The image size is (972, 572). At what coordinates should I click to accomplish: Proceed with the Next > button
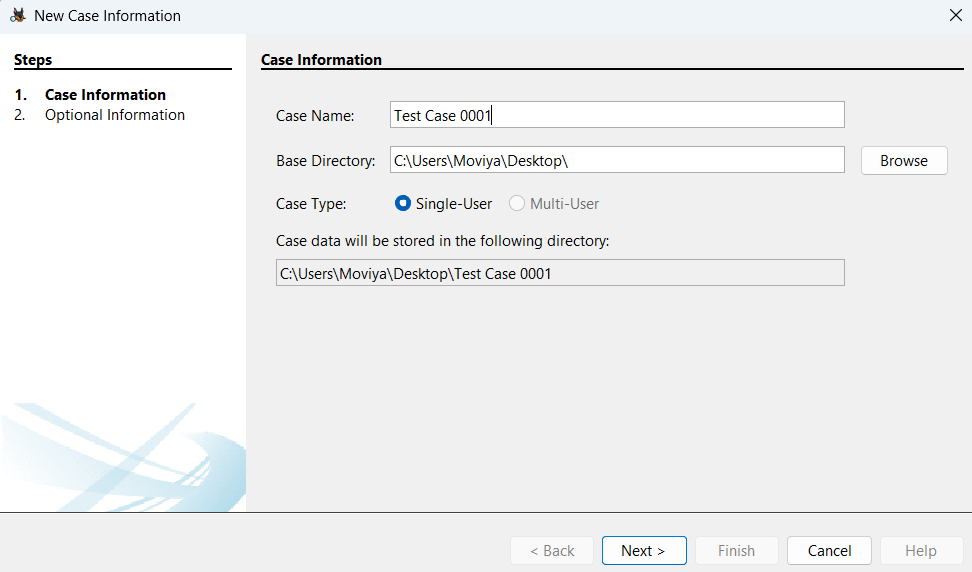pyautogui.click(x=644, y=551)
